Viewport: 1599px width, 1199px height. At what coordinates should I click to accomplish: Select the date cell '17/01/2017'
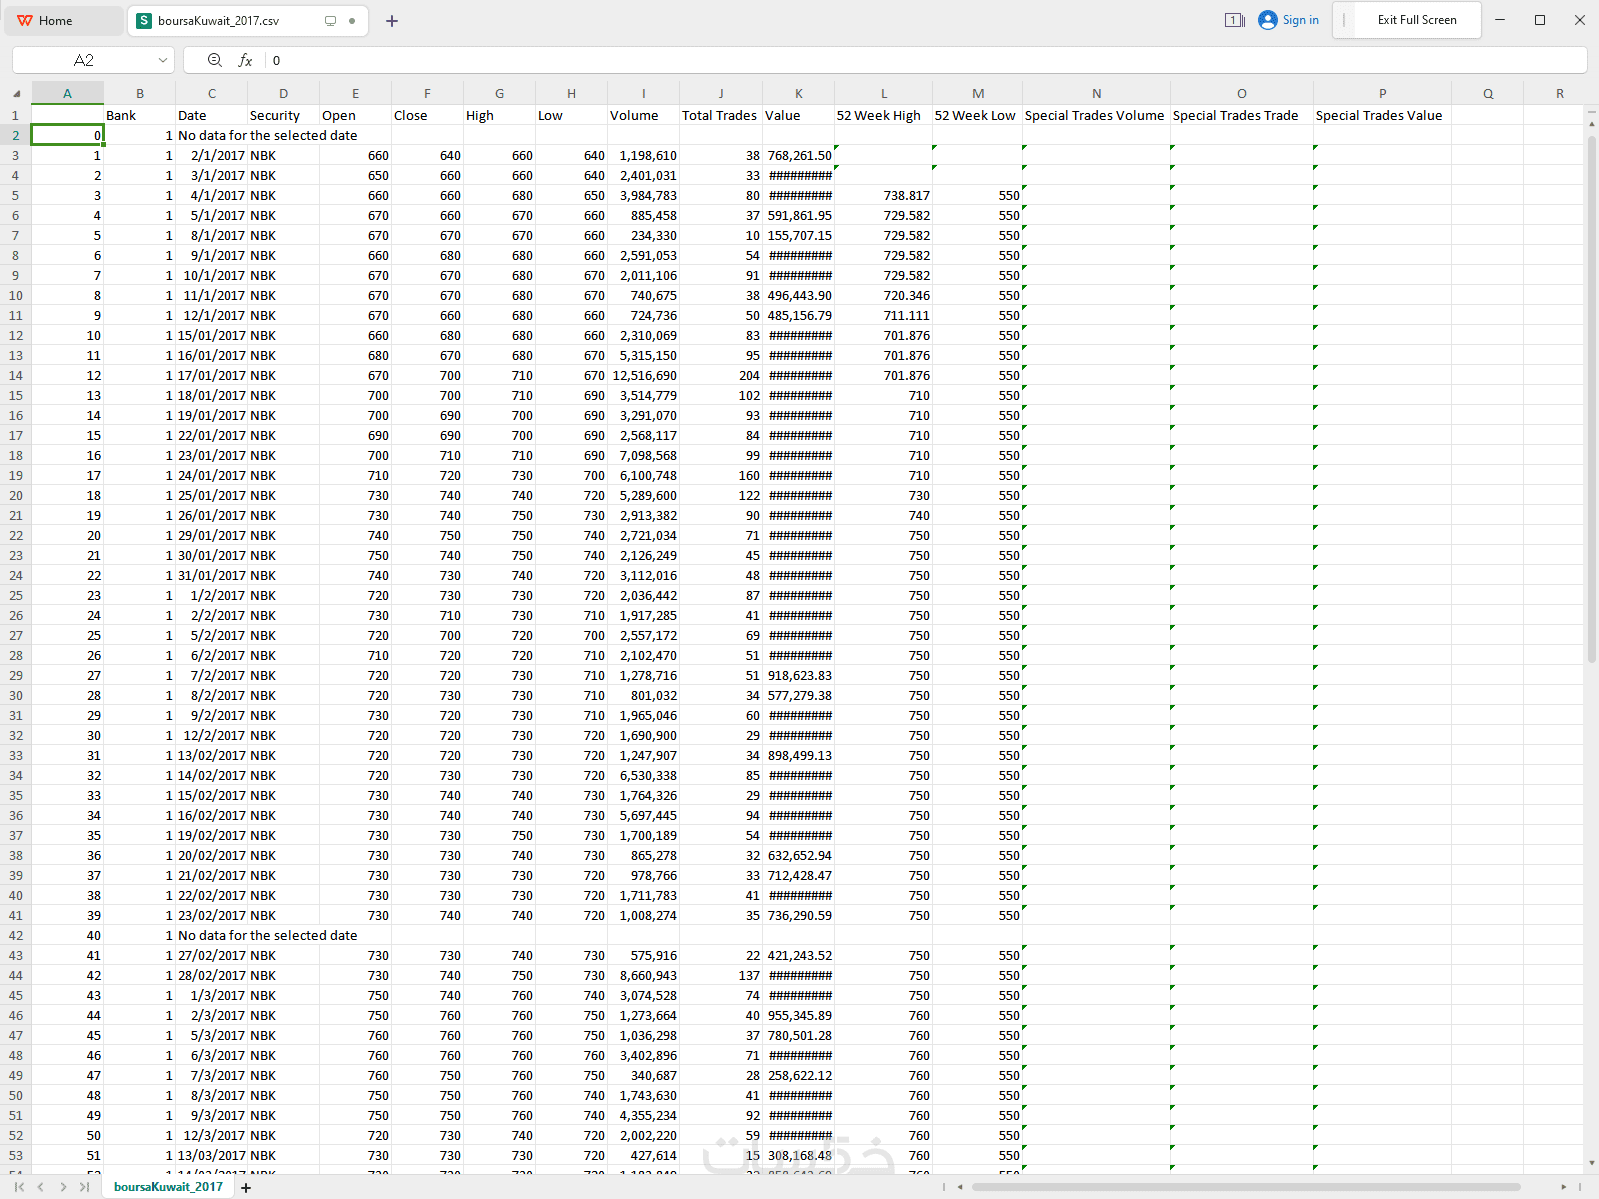211,375
